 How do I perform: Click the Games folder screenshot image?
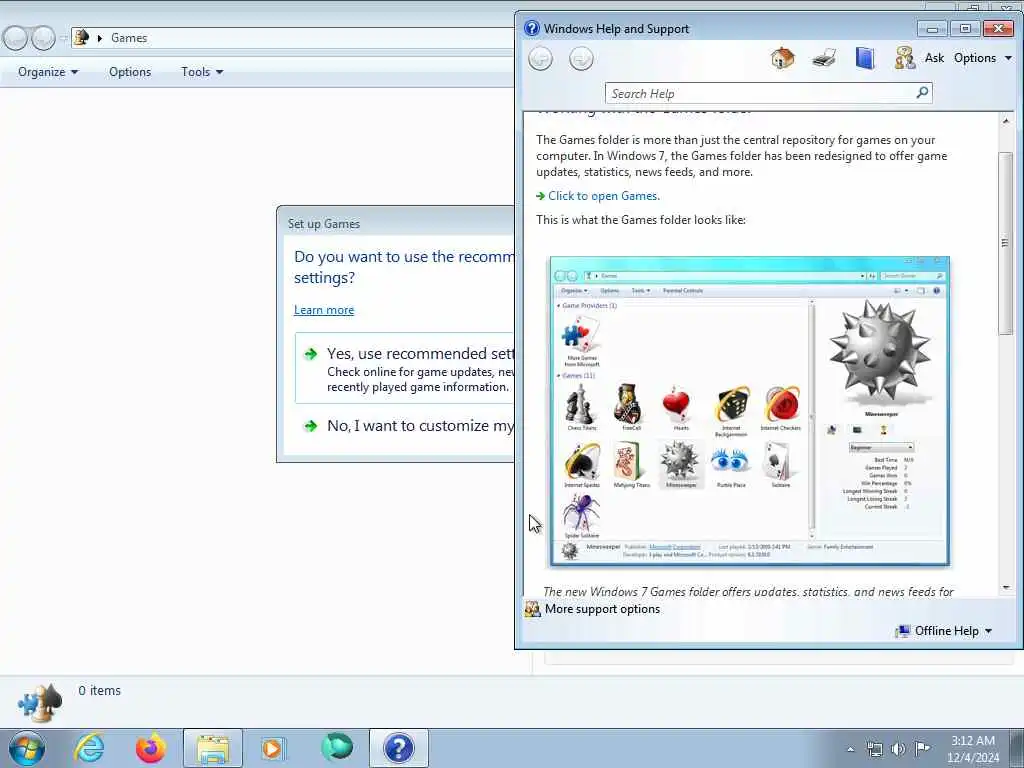tap(750, 411)
